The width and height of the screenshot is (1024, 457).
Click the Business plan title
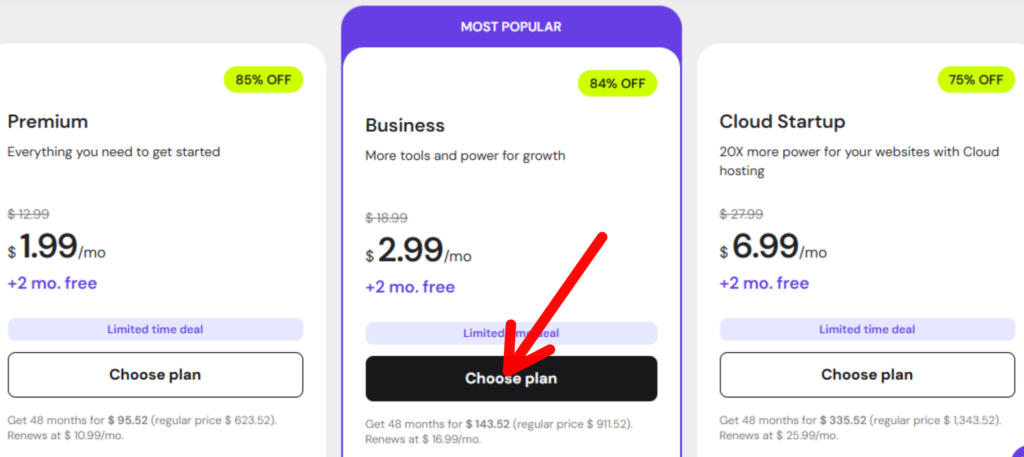(x=405, y=126)
